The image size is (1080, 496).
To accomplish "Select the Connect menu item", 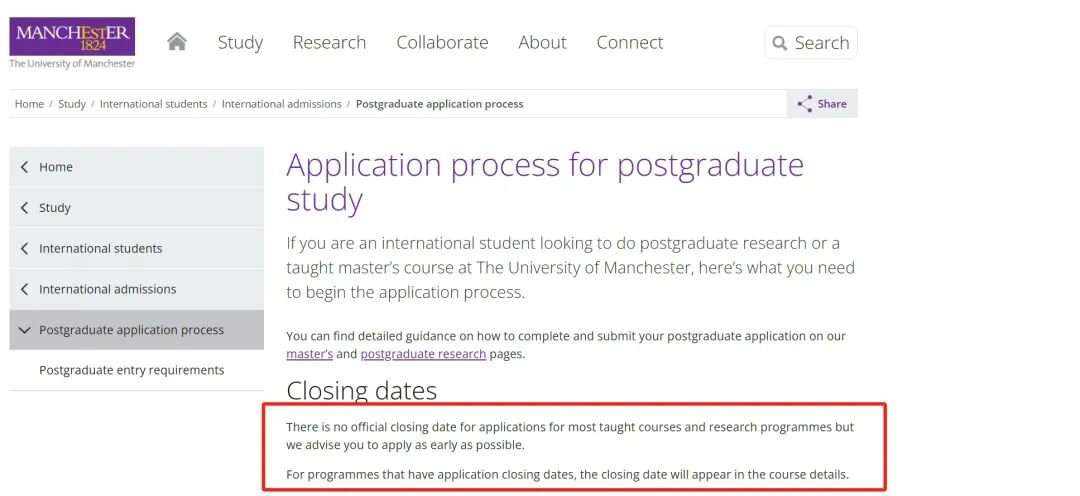I will pos(629,43).
